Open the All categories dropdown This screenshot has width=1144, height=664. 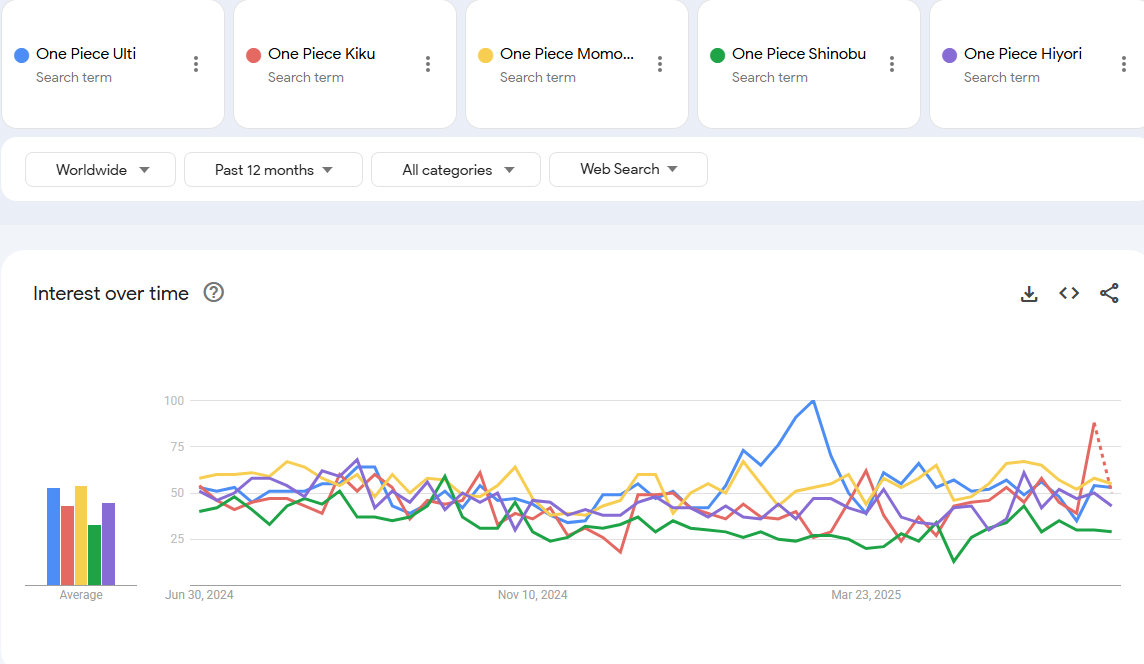coord(456,169)
